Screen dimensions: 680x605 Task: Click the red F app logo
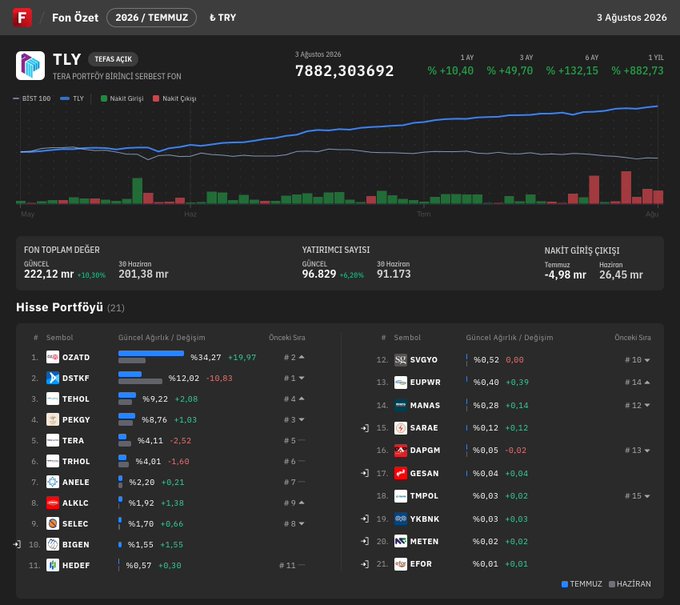22,17
